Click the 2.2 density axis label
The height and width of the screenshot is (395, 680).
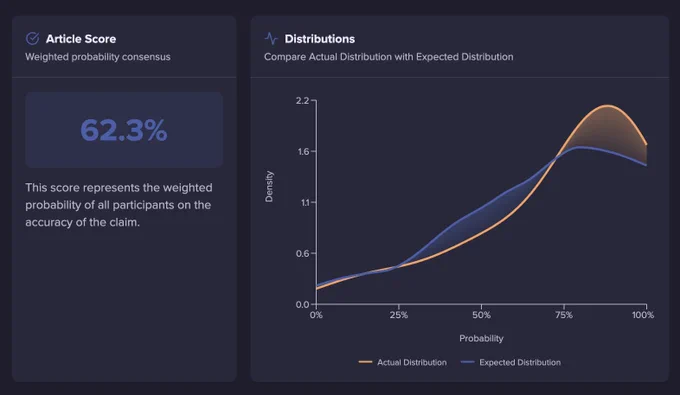(x=302, y=101)
